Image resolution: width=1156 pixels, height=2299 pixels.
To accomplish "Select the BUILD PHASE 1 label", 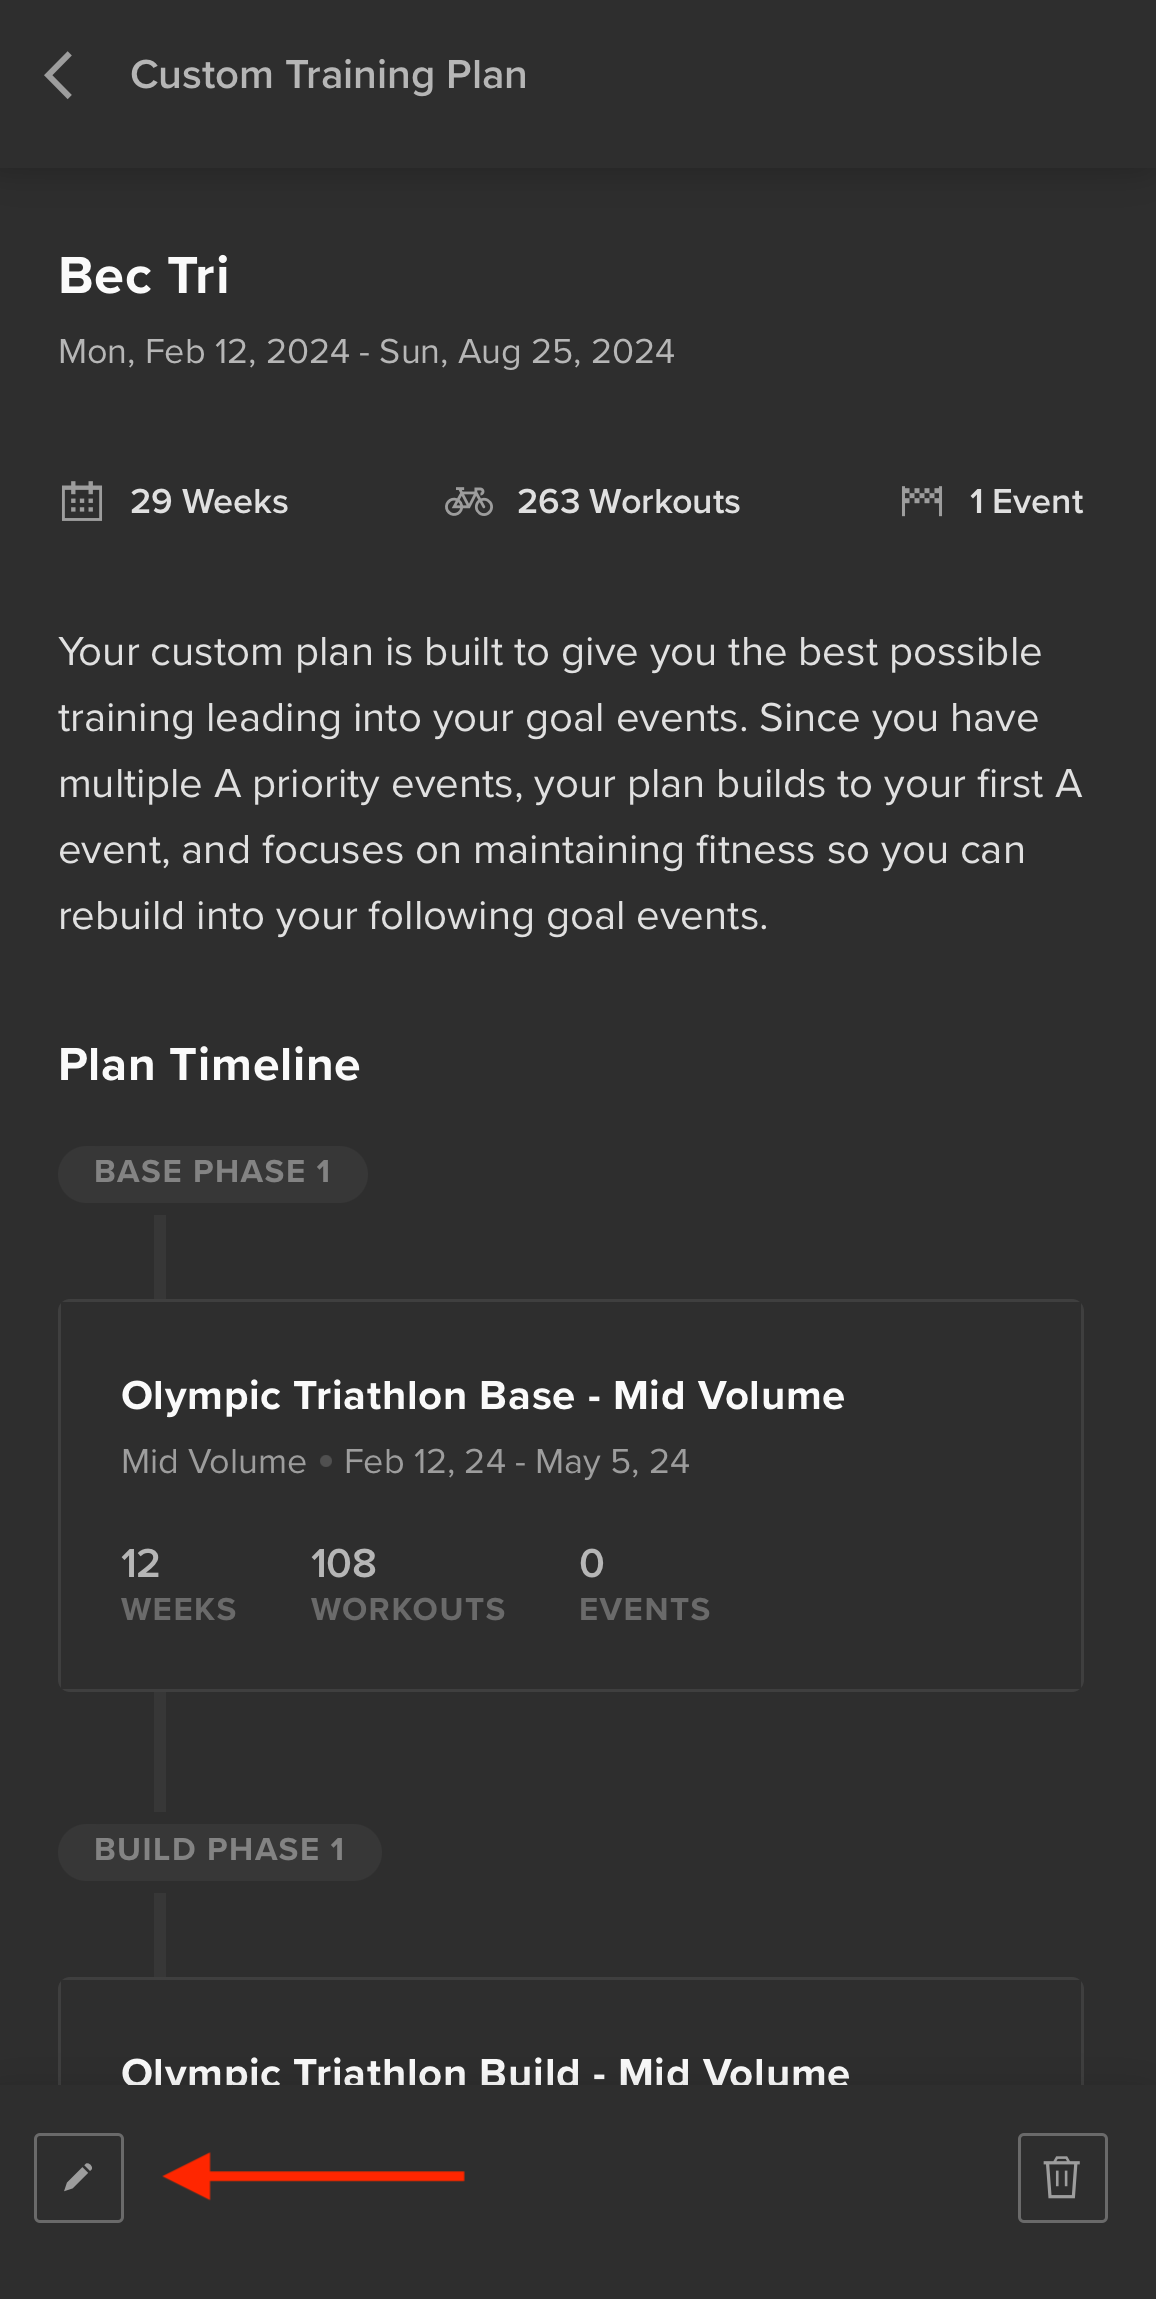I will pyautogui.click(x=220, y=1851).
